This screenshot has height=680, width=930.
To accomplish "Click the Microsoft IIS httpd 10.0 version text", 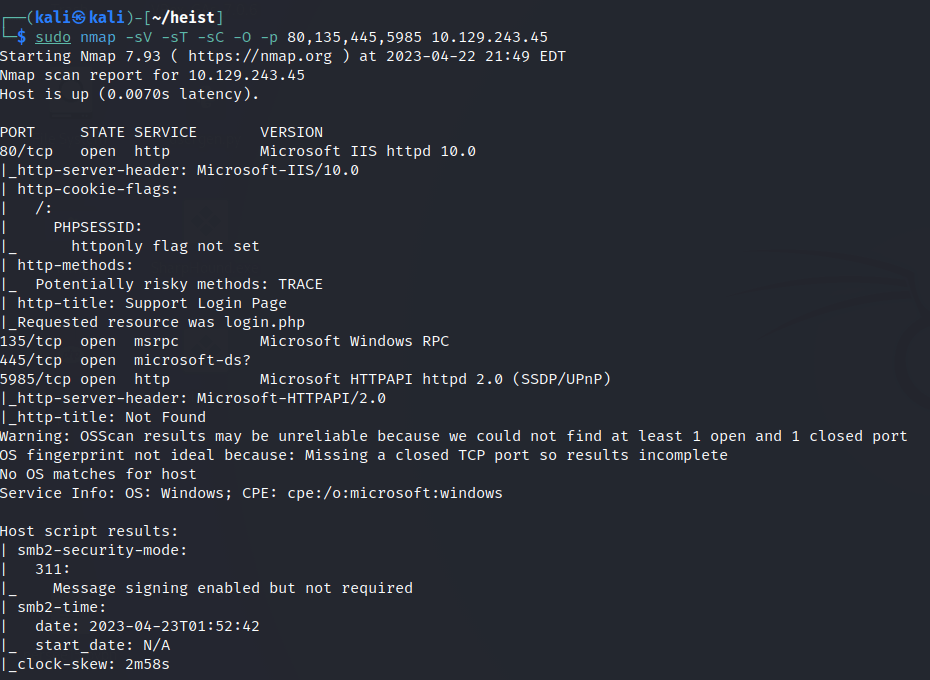I will (367, 151).
